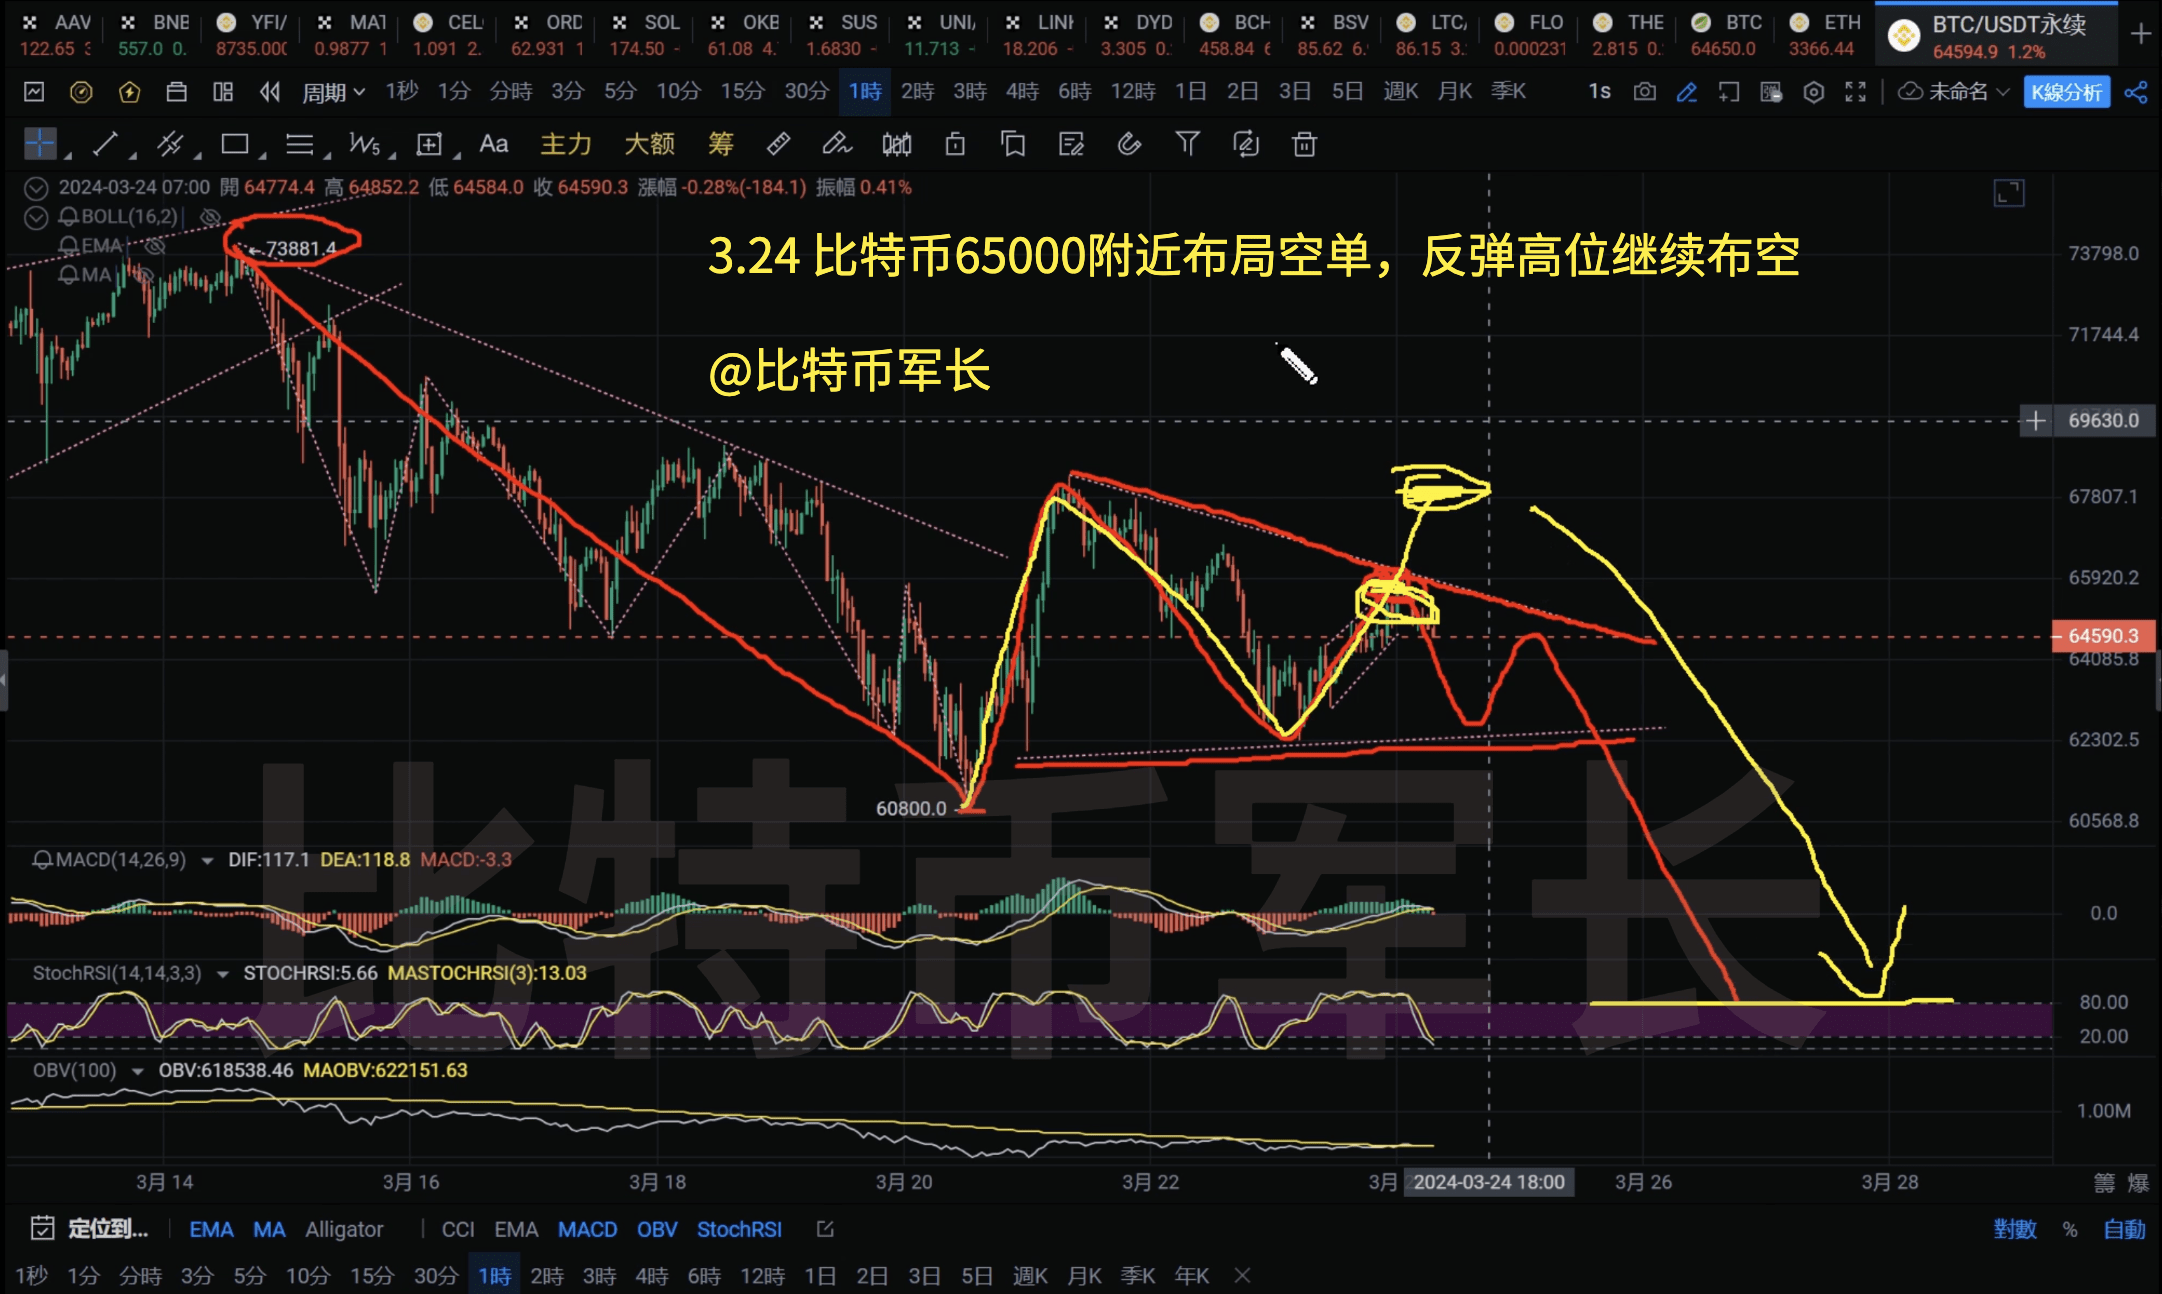Select the 2時 timeframe tab
This screenshot has height=1294, width=2162.
(916, 91)
